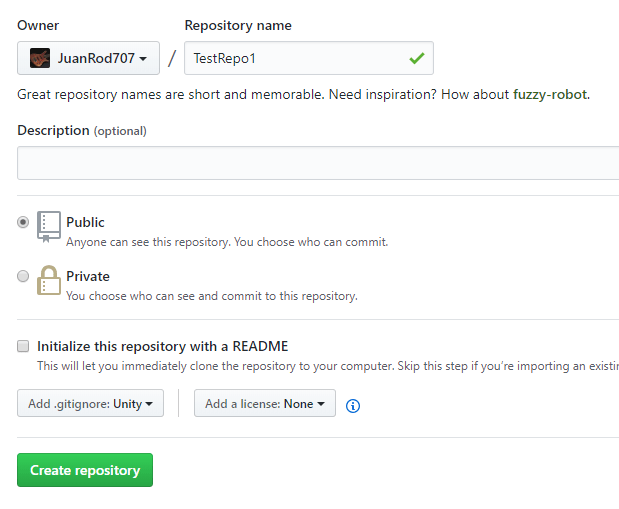Viewport: 619px width, 509px height.
Task: Click the Public repository book icon
Action: (x=49, y=226)
